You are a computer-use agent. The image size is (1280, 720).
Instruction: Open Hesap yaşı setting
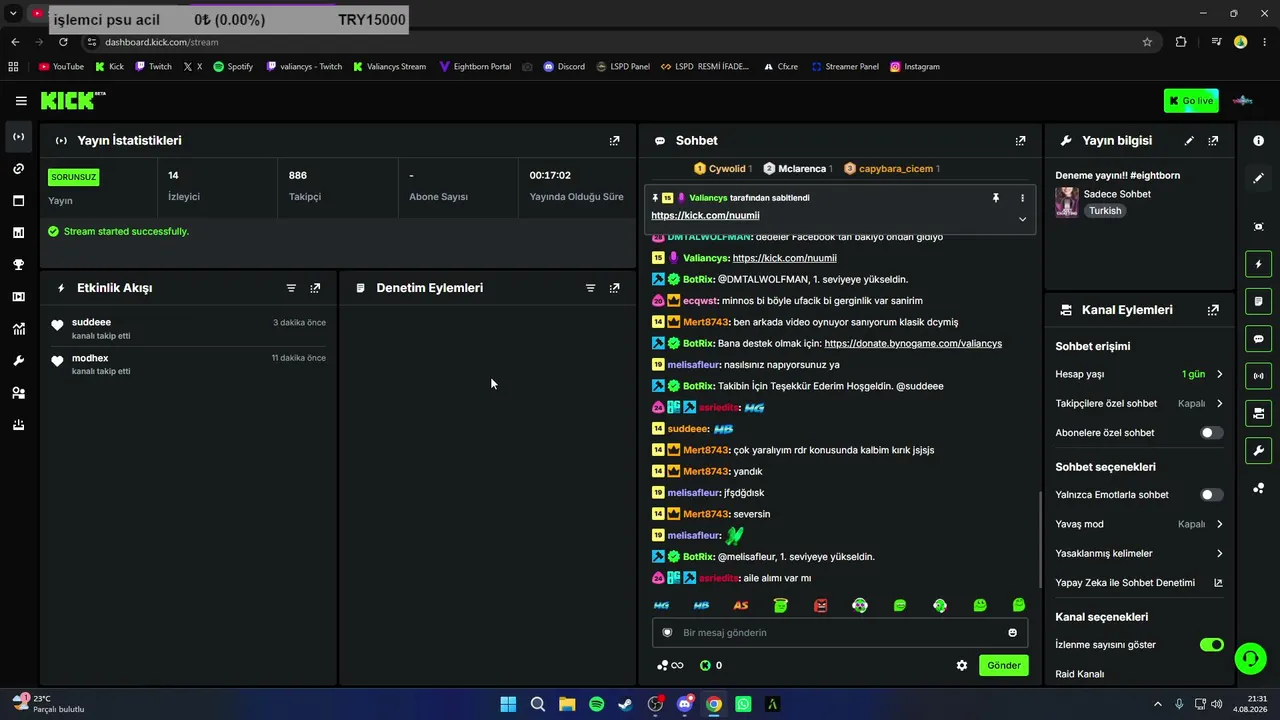pos(1139,374)
